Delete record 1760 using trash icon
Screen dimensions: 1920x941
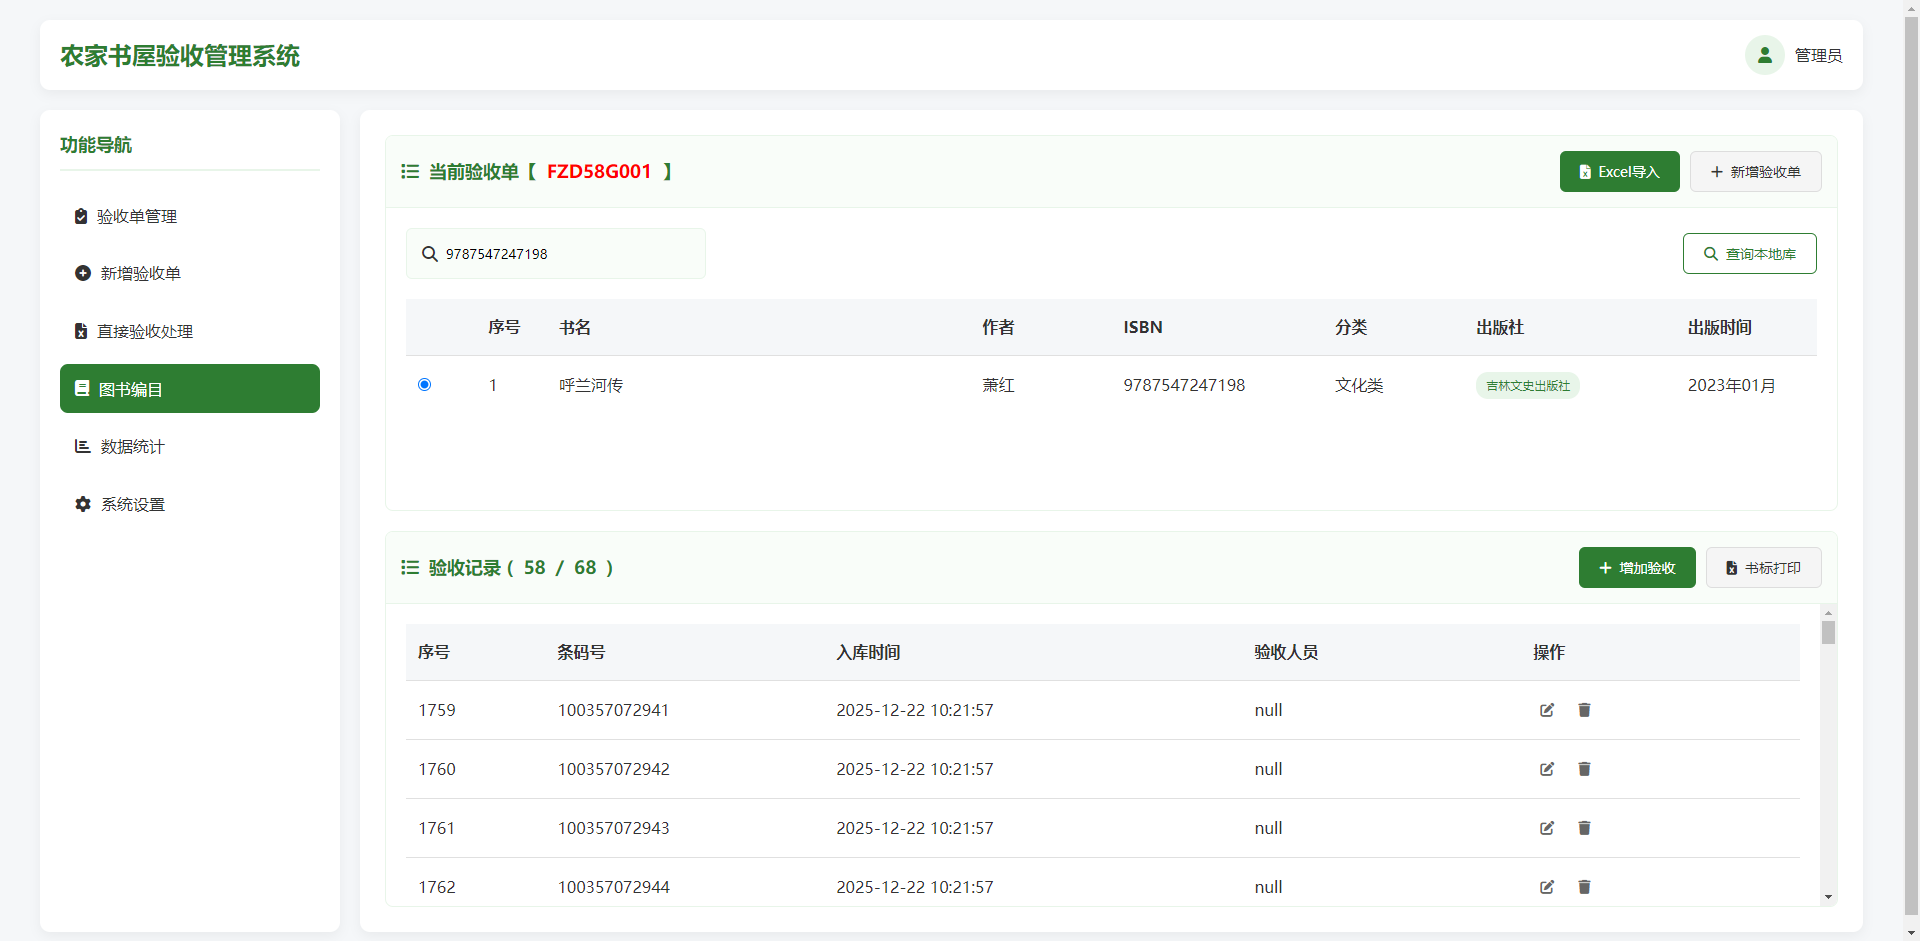1584,769
